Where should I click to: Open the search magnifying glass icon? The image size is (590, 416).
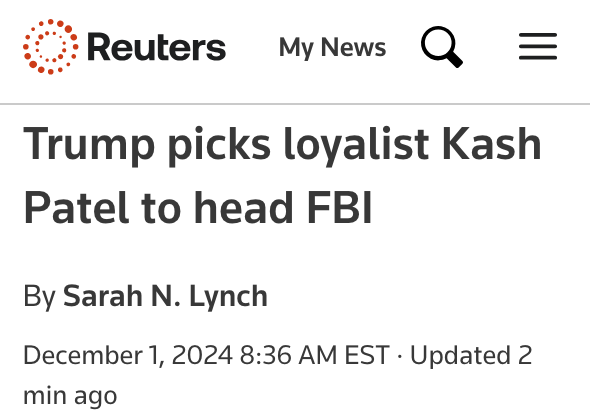(442, 47)
